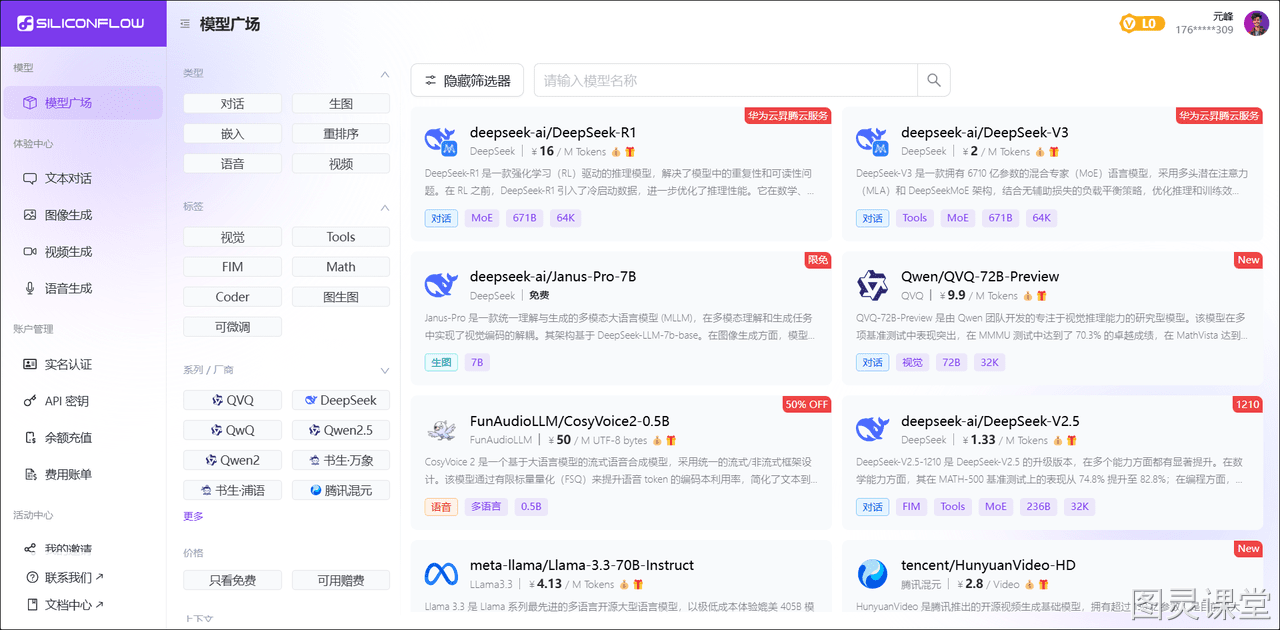Viewport: 1280px width, 630px height.
Task: Toggle the 对话 type filter
Action: 232,104
